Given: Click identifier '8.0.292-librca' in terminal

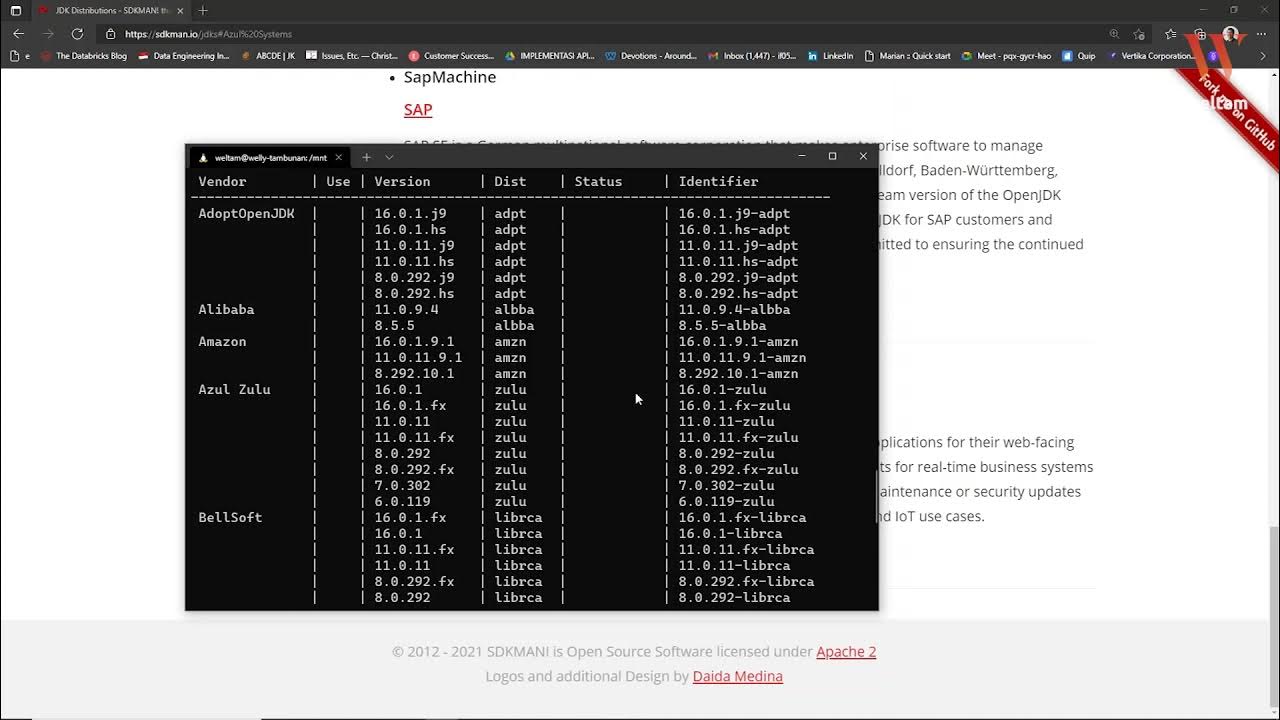Looking at the screenshot, I should pos(734,597).
